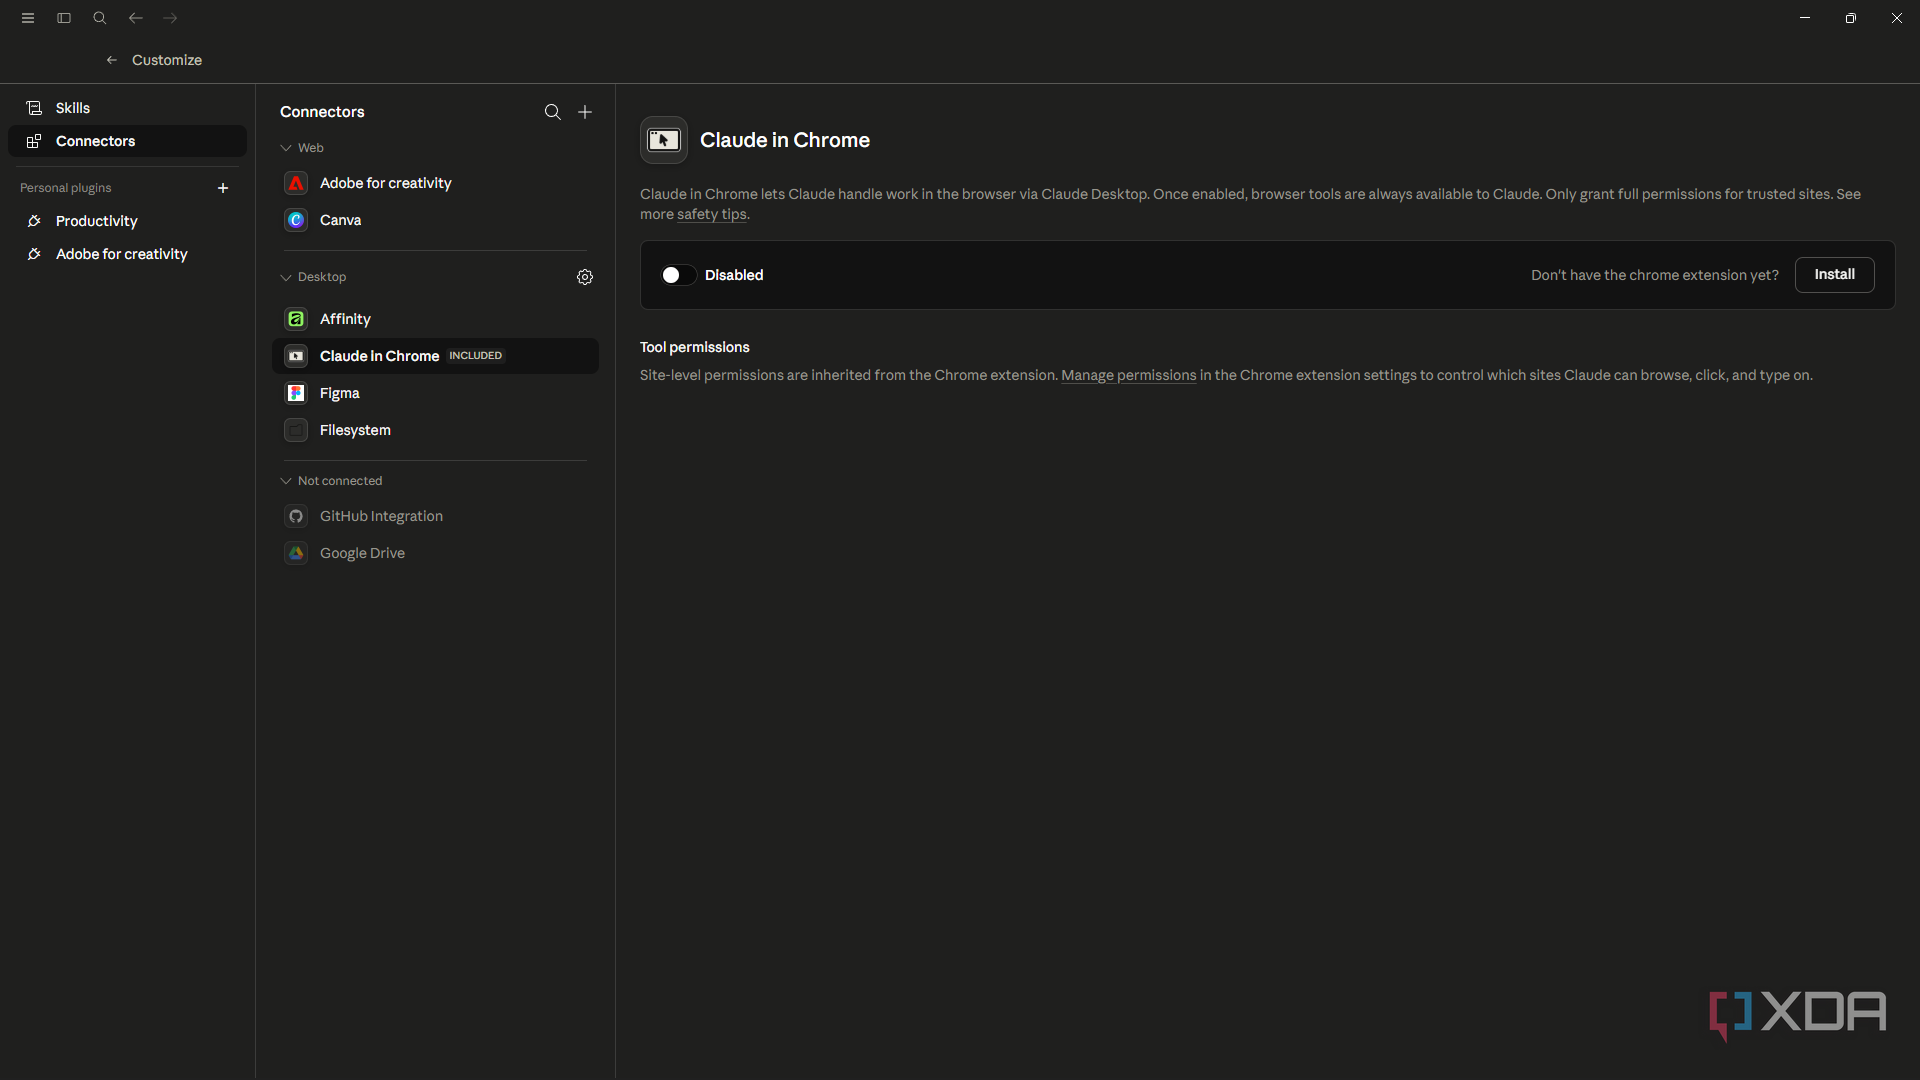The image size is (1920, 1080).
Task: Select the Google Drive connector
Action: (435, 553)
